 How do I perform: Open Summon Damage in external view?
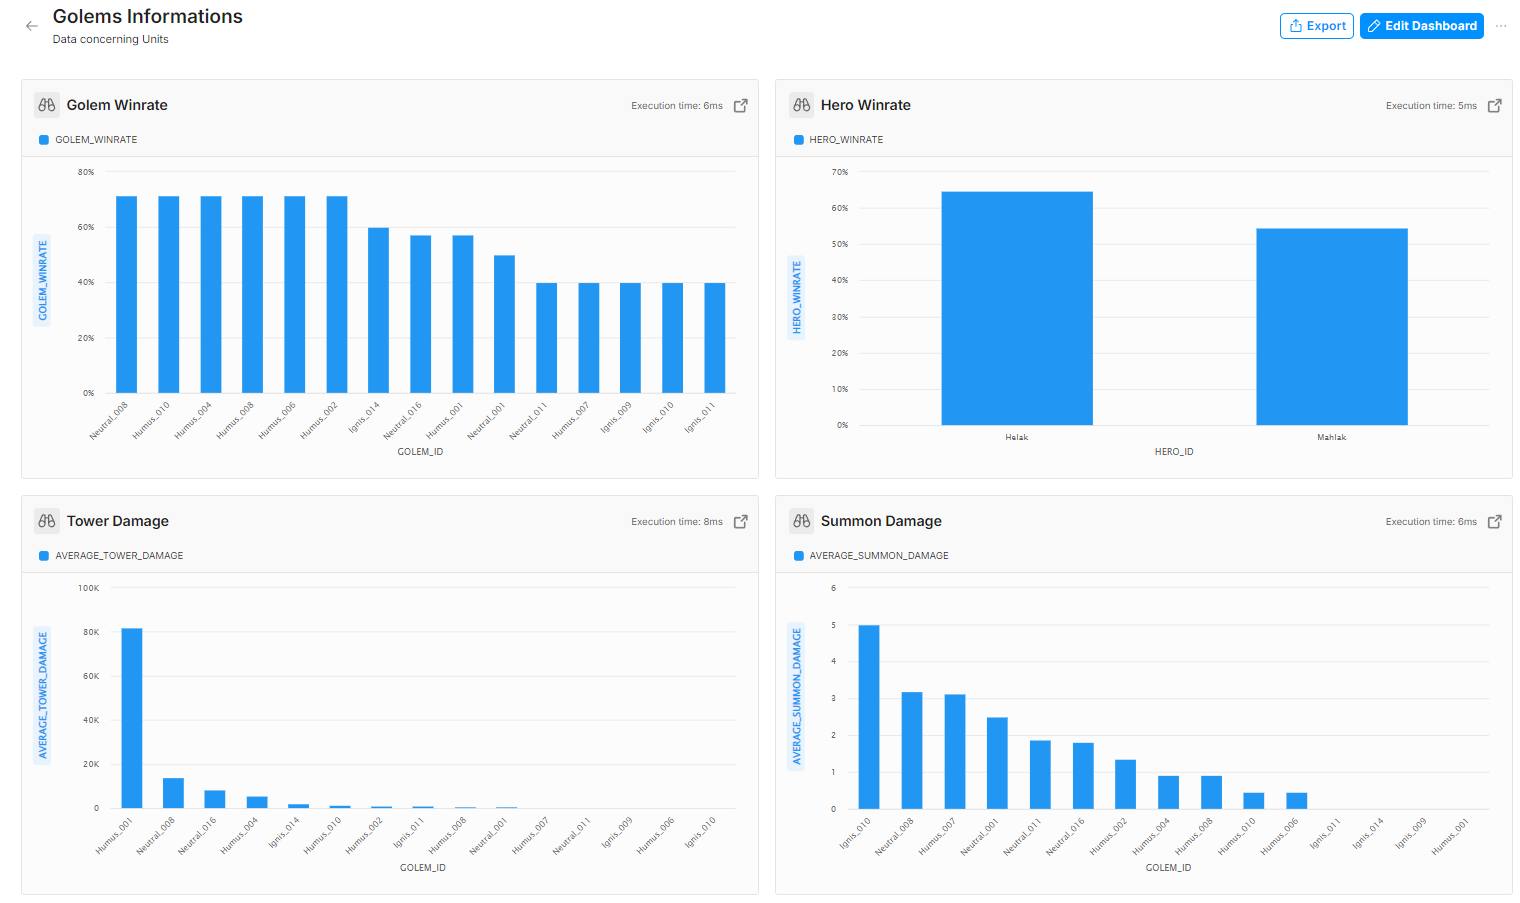click(x=1495, y=521)
